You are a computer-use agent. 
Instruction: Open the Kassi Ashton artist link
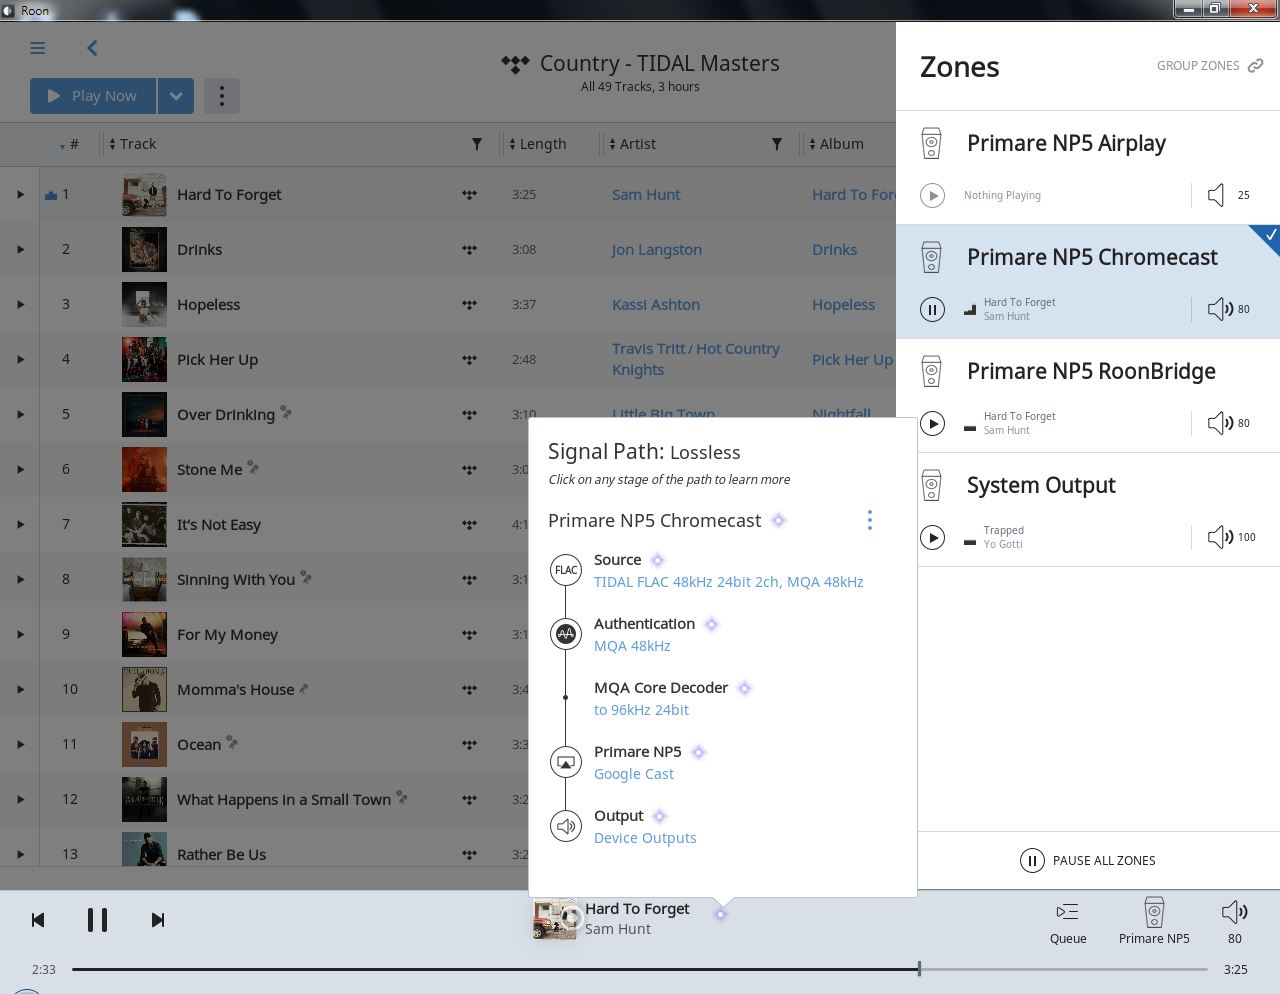(x=656, y=305)
